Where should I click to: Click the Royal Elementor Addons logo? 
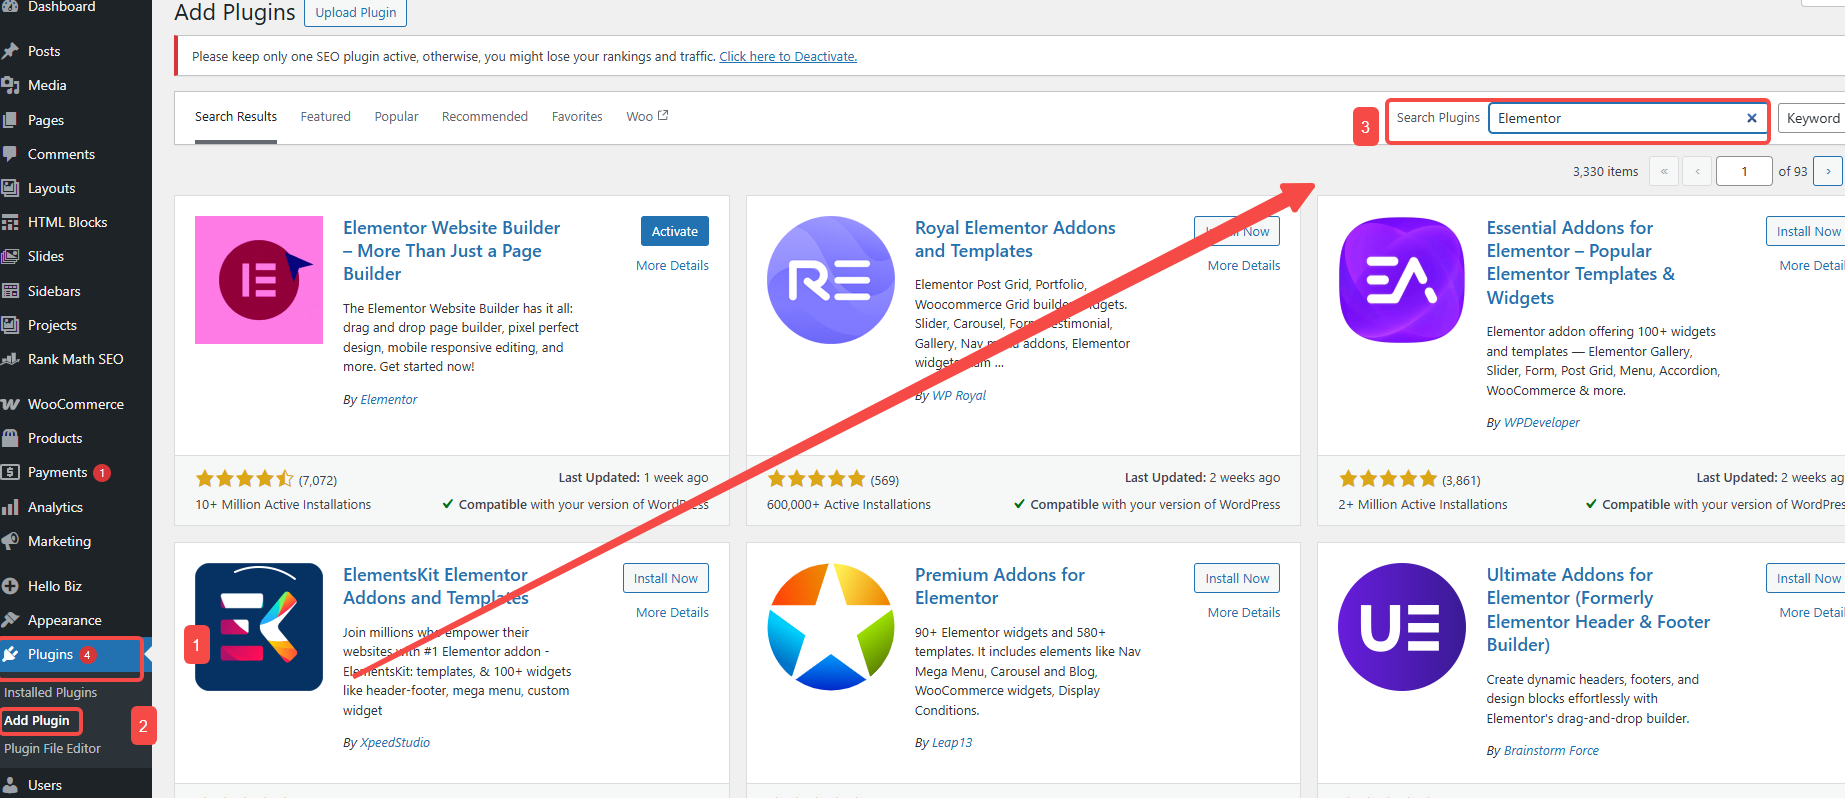831,280
